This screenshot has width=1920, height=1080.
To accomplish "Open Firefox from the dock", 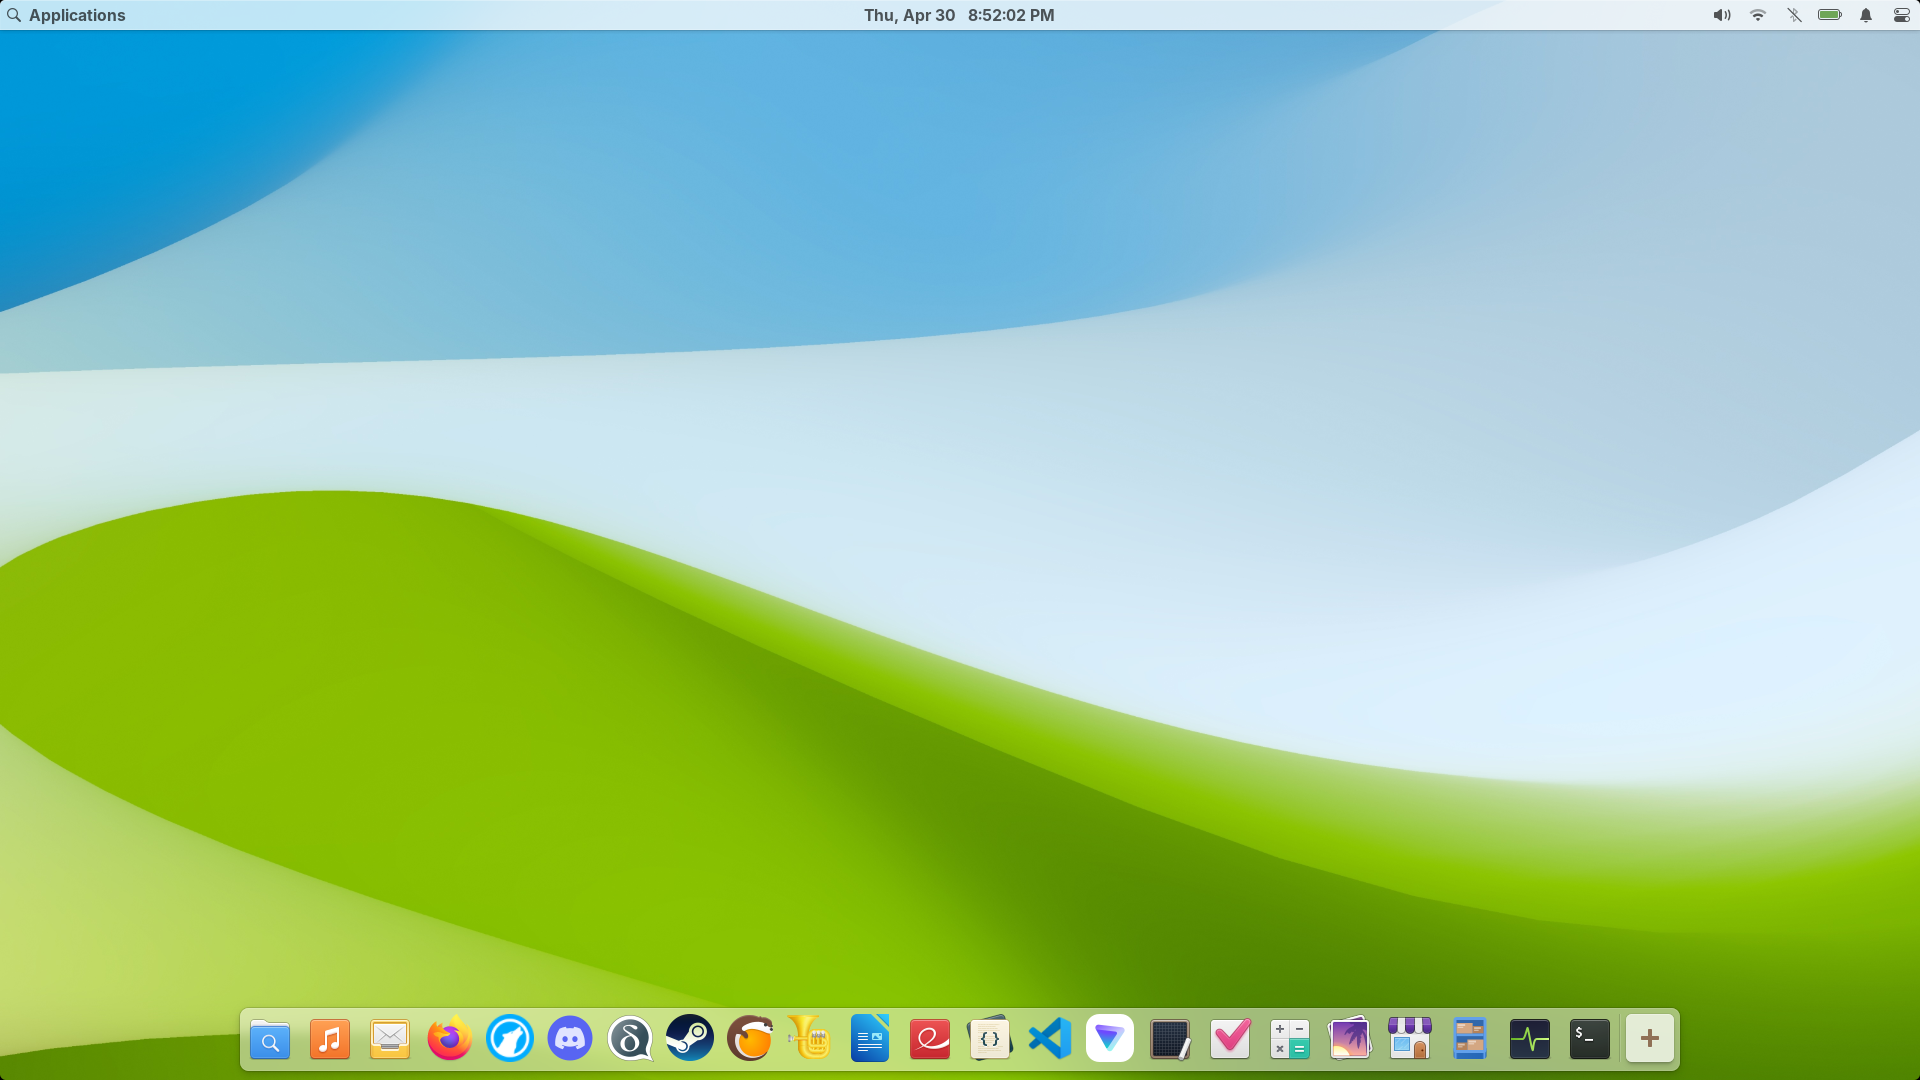I will pyautogui.click(x=450, y=1039).
